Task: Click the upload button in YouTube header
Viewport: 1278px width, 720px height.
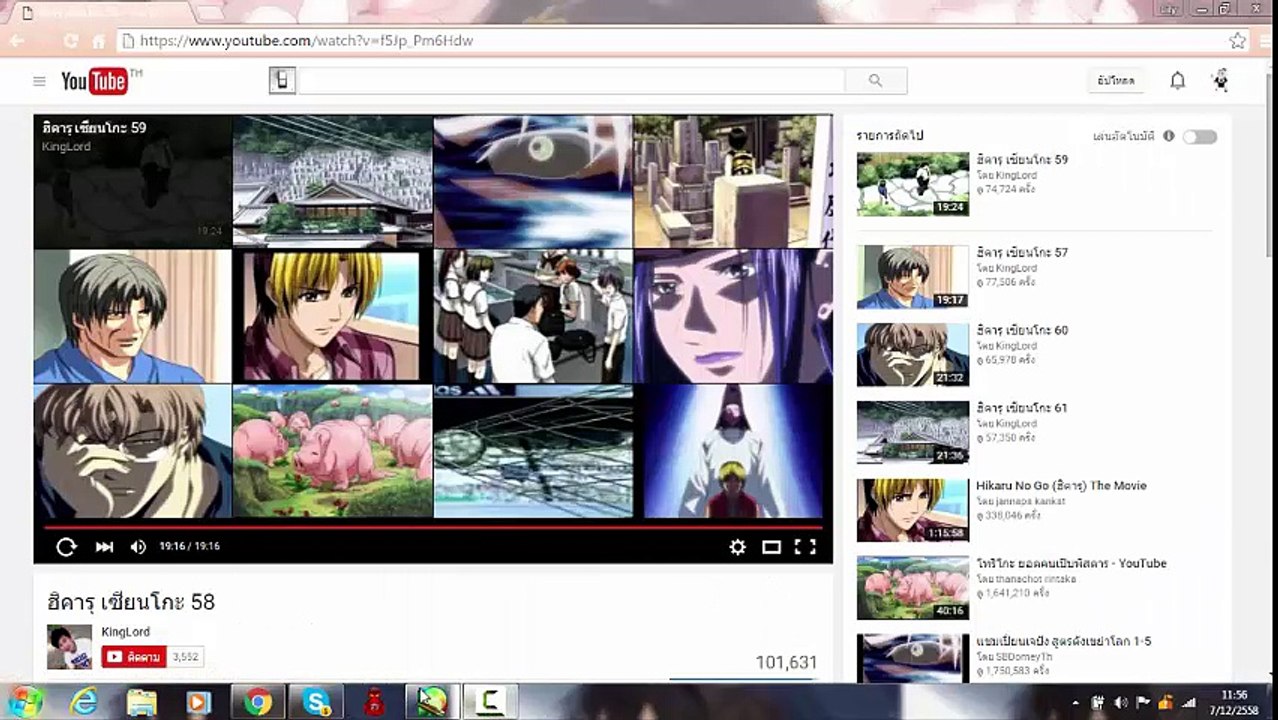Action: (x=1116, y=81)
